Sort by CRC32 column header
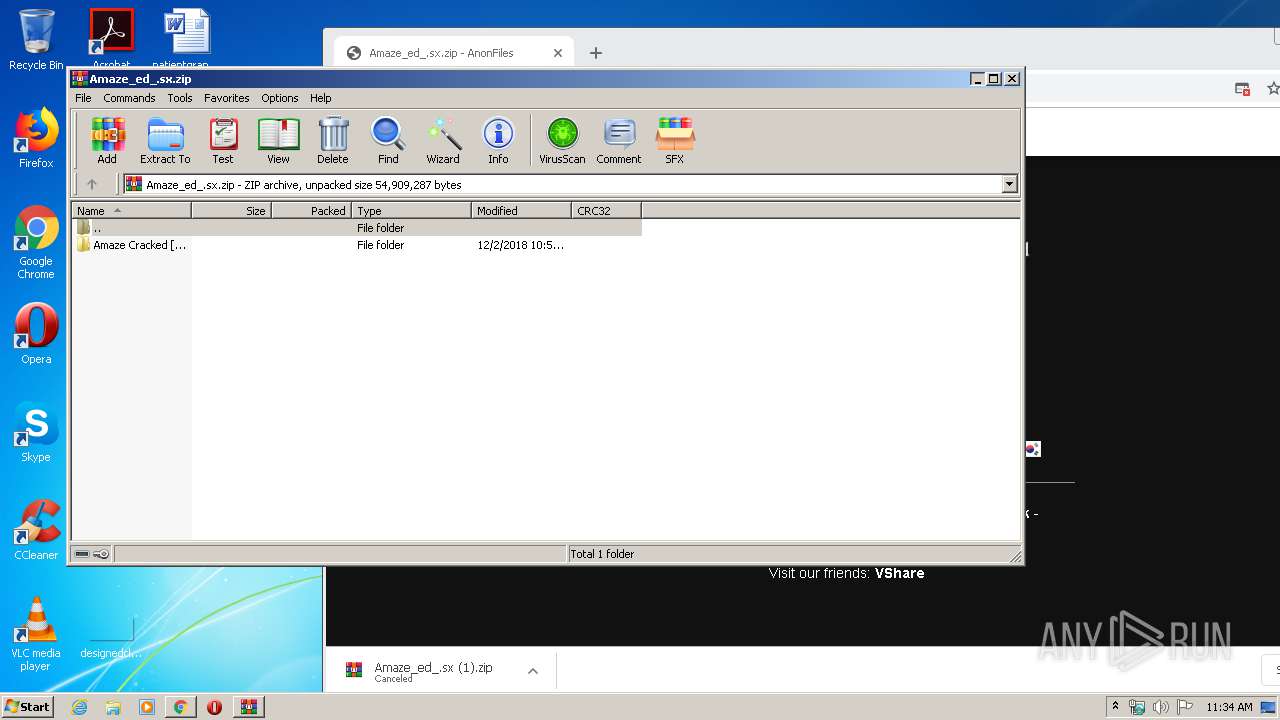The image size is (1280, 720). pyautogui.click(x=606, y=210)
